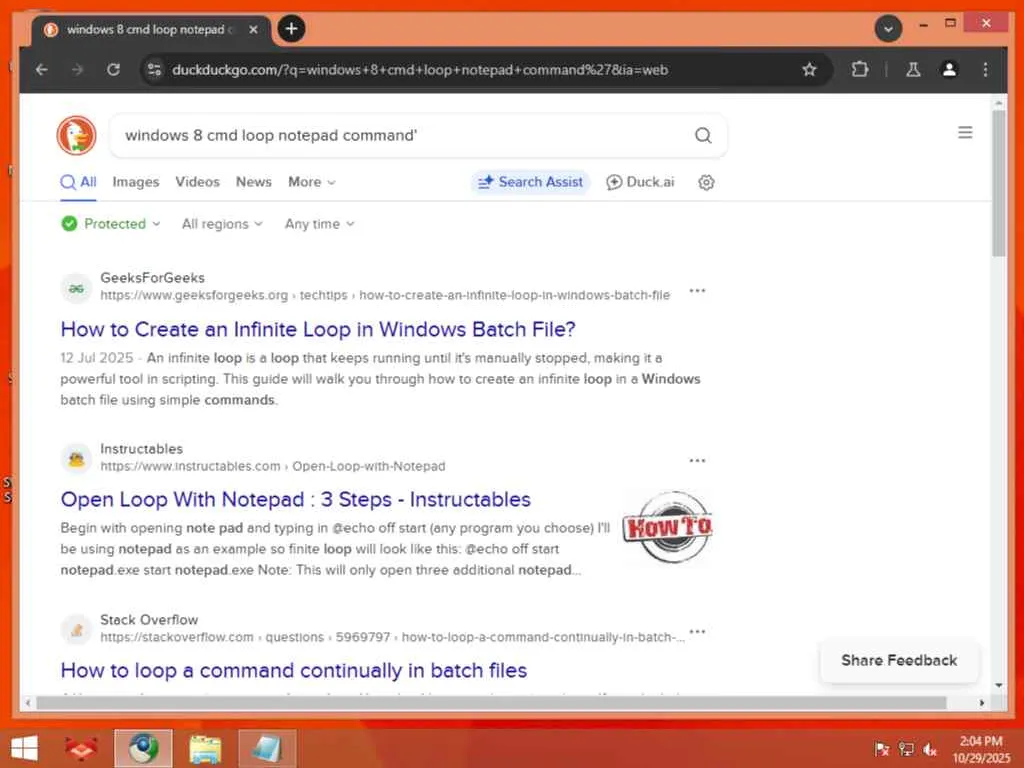Screen dimensions: 1024x768
Task: Expand the Protected safe search dropdown
Action: tap(110, 224)
